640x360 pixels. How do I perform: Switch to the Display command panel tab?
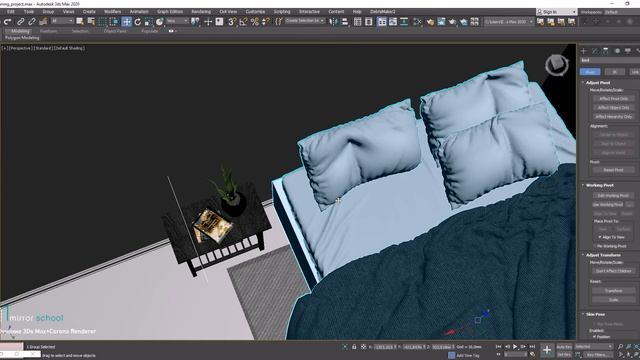(628, 51)
